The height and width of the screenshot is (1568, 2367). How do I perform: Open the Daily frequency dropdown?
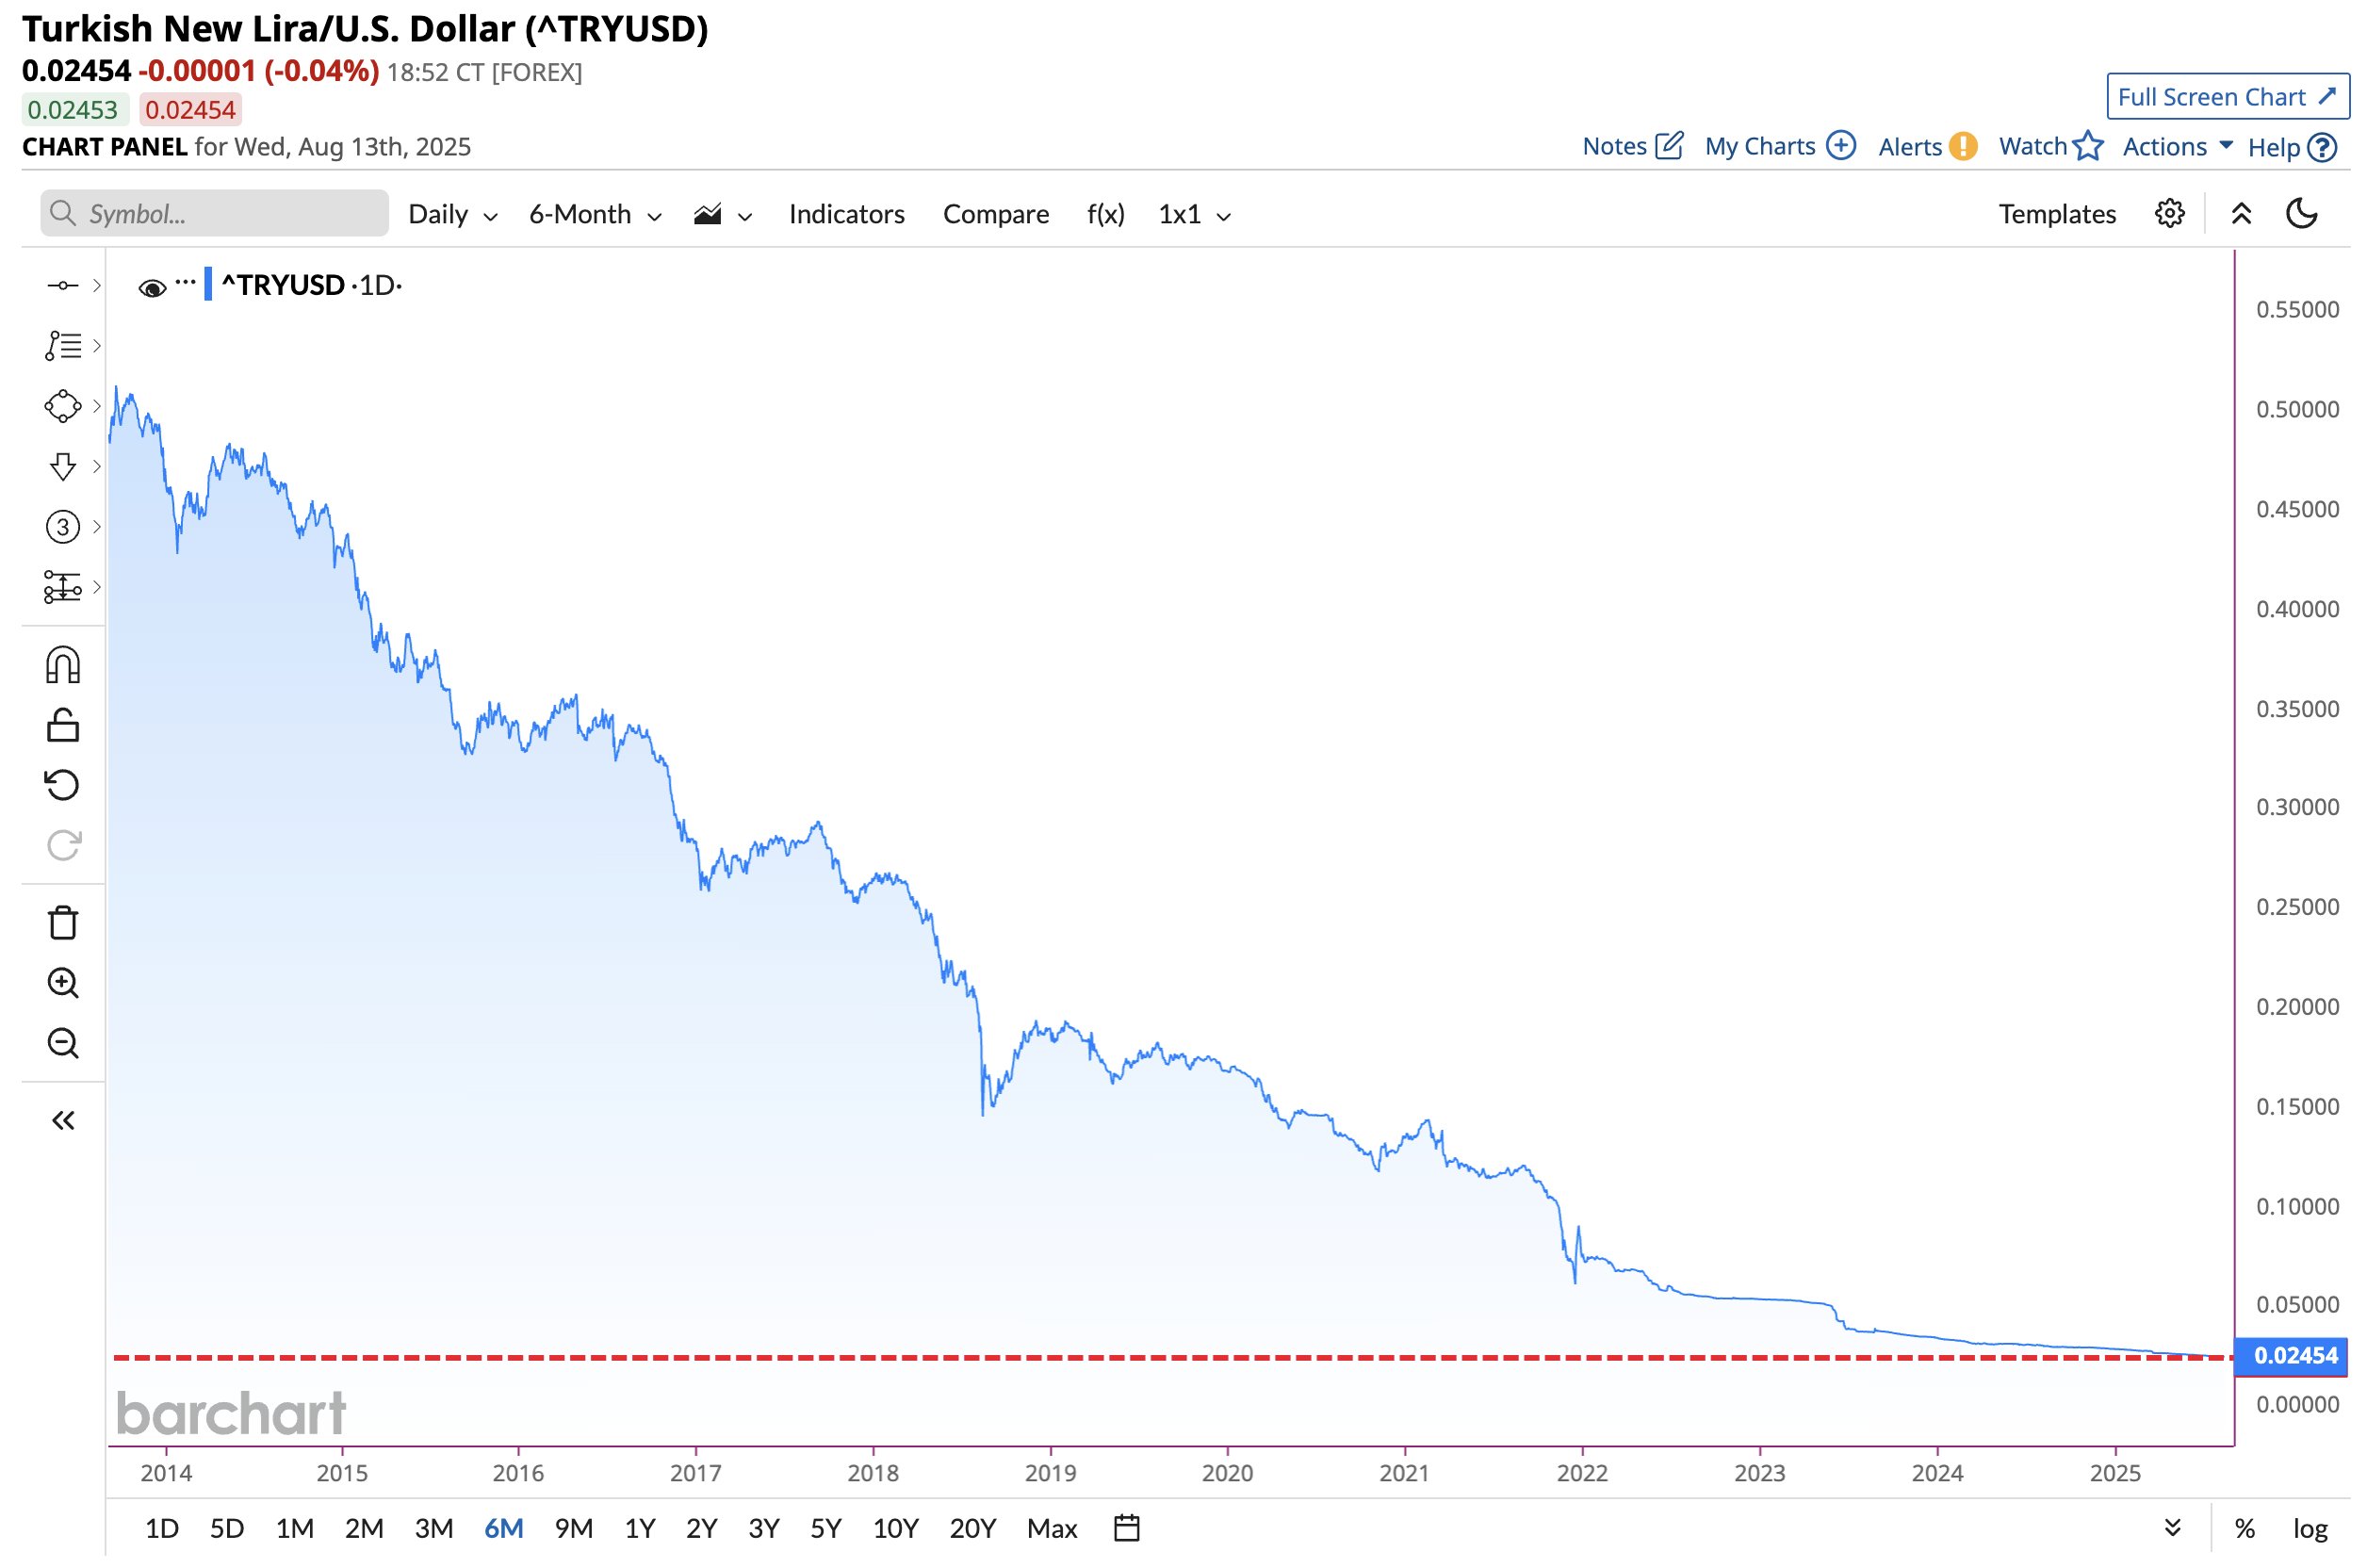pos(452,214)
